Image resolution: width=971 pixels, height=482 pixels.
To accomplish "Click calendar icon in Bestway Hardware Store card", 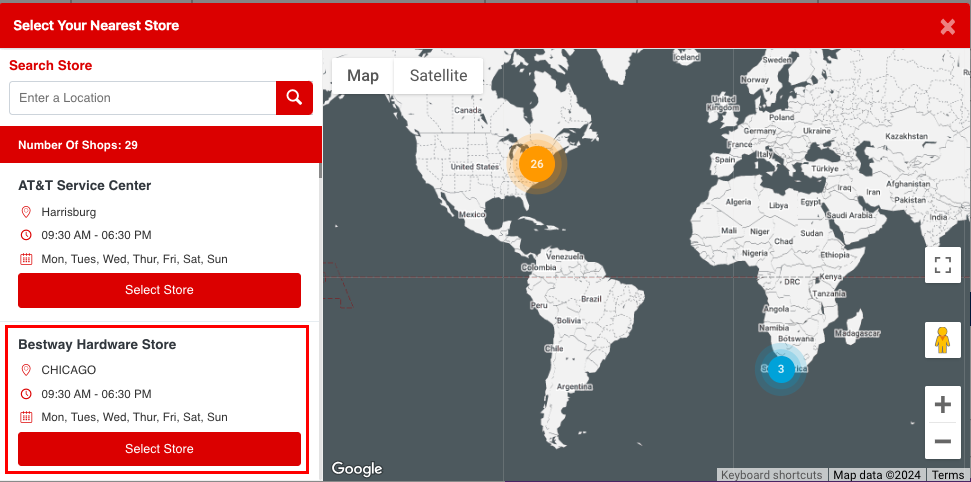I will point(26,417).
